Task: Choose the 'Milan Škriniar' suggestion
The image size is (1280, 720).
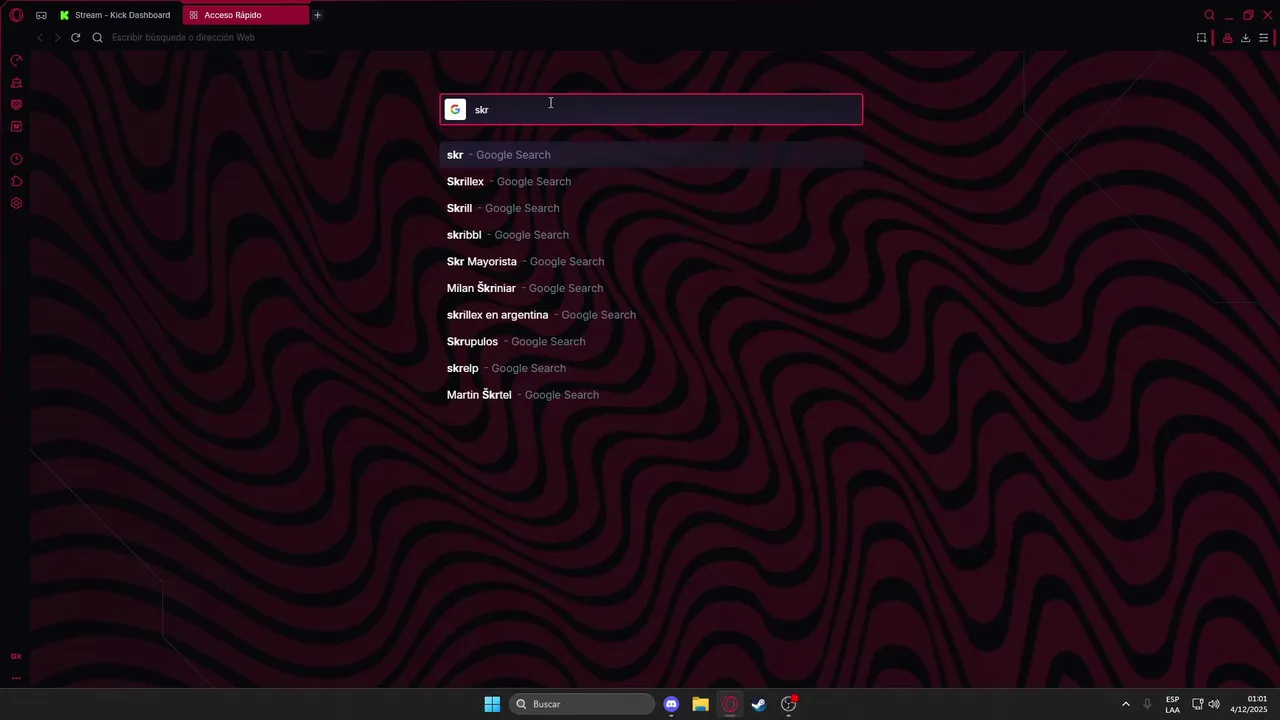Action: [651, 288]
